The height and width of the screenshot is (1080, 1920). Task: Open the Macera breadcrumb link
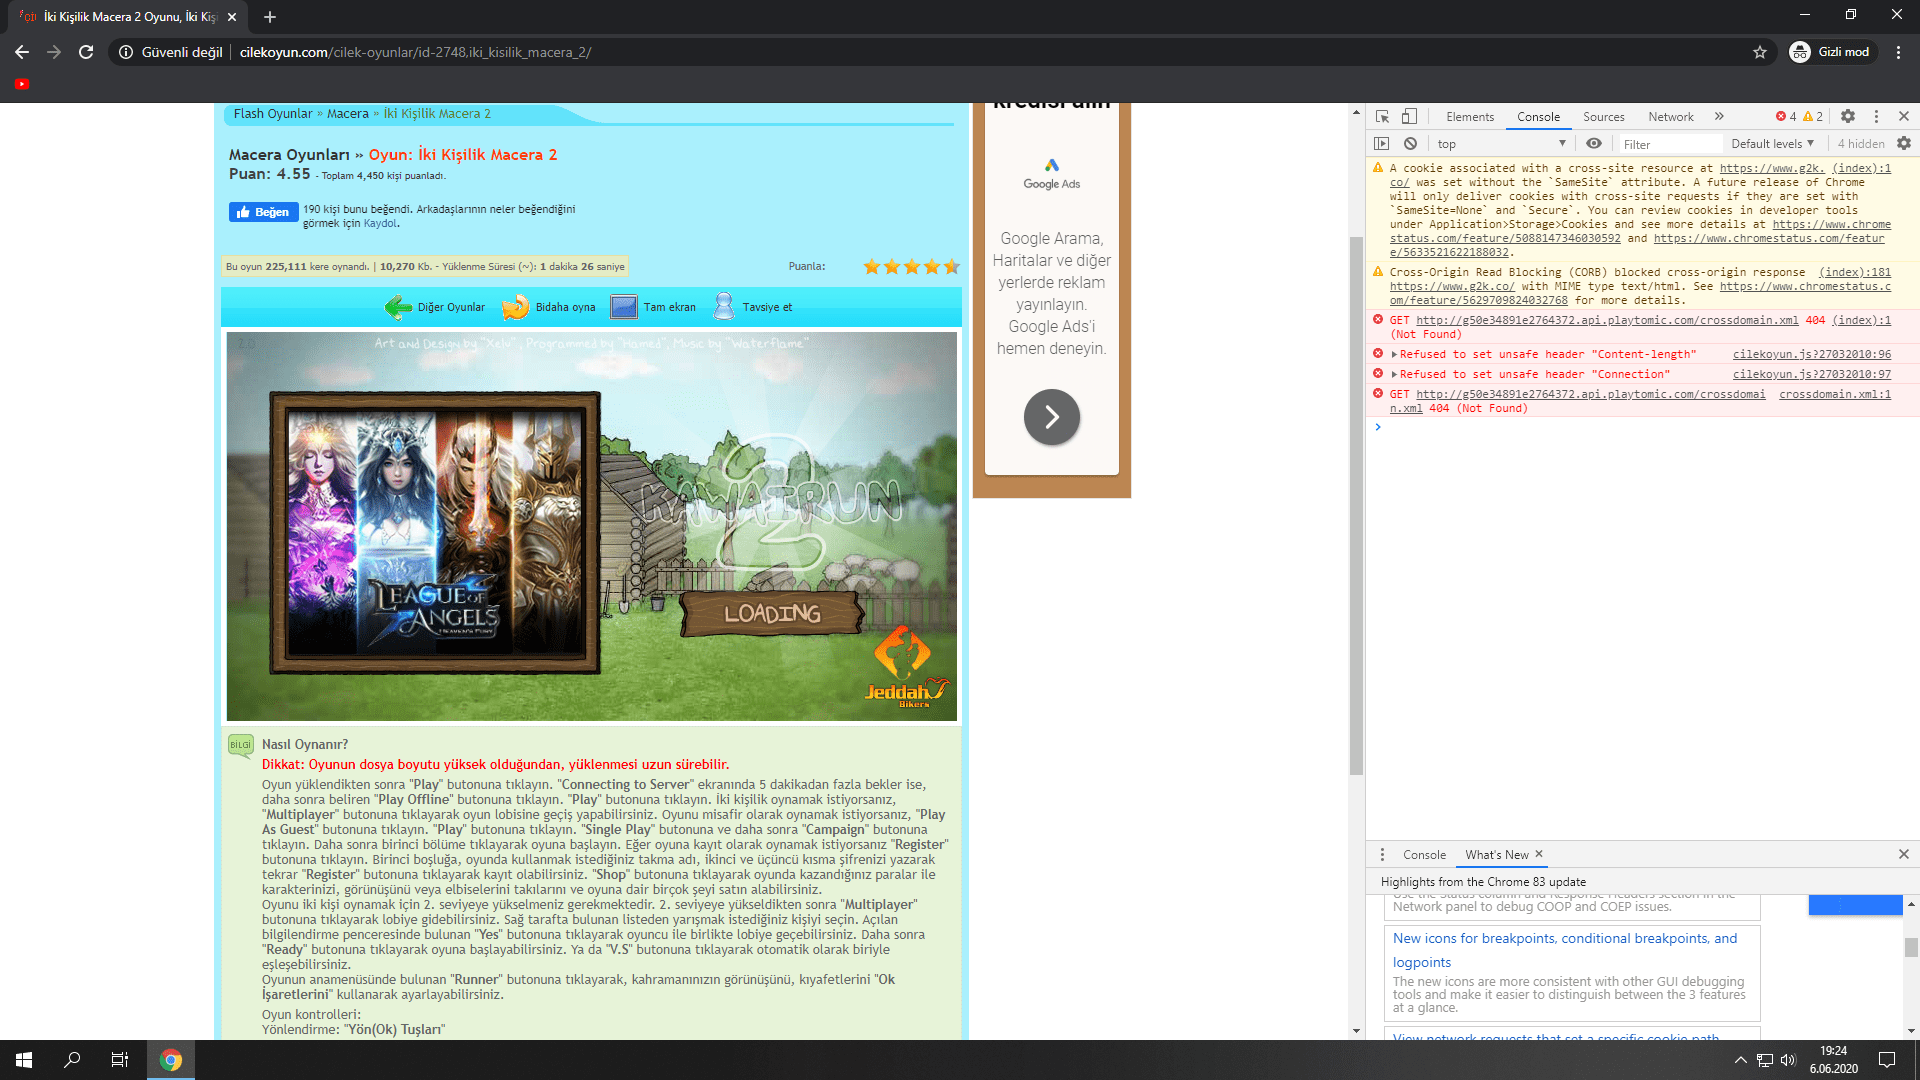pos(348,114)
